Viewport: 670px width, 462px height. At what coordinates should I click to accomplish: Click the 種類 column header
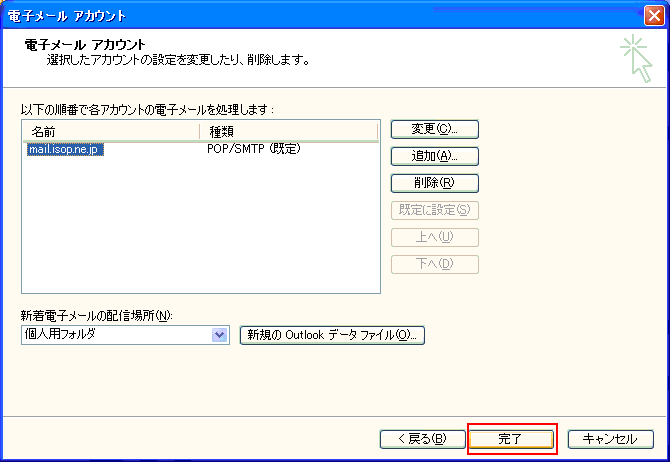point(289,132)
